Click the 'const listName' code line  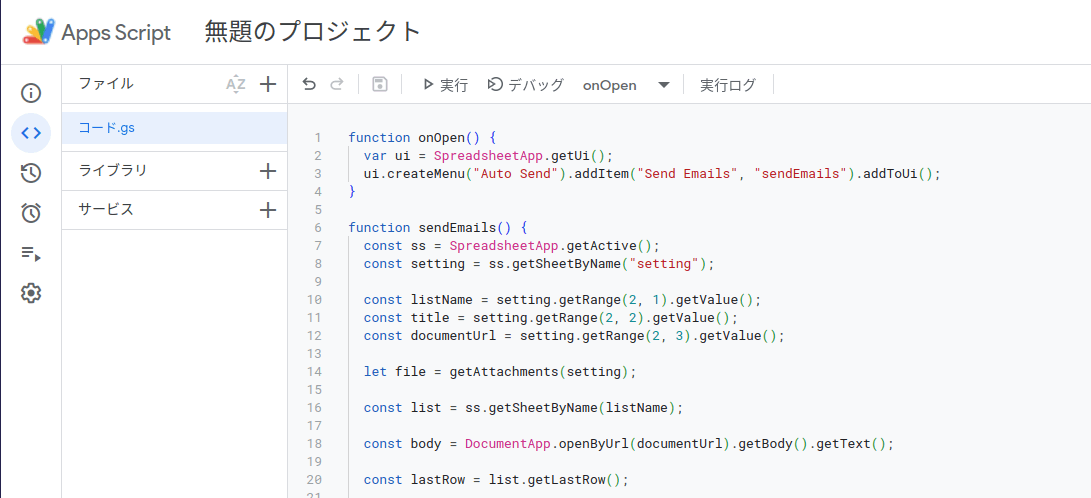click(x=562, y=300)
